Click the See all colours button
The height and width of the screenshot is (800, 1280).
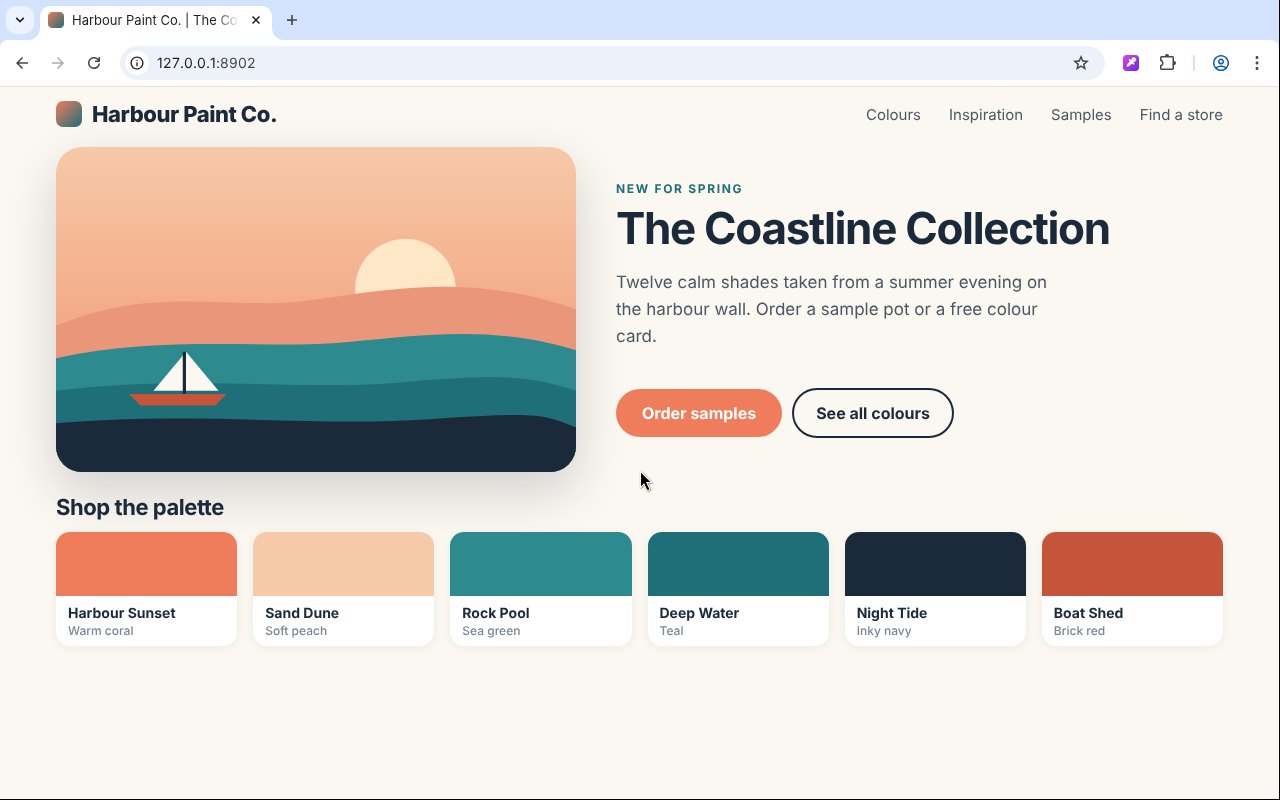(873, 413)
